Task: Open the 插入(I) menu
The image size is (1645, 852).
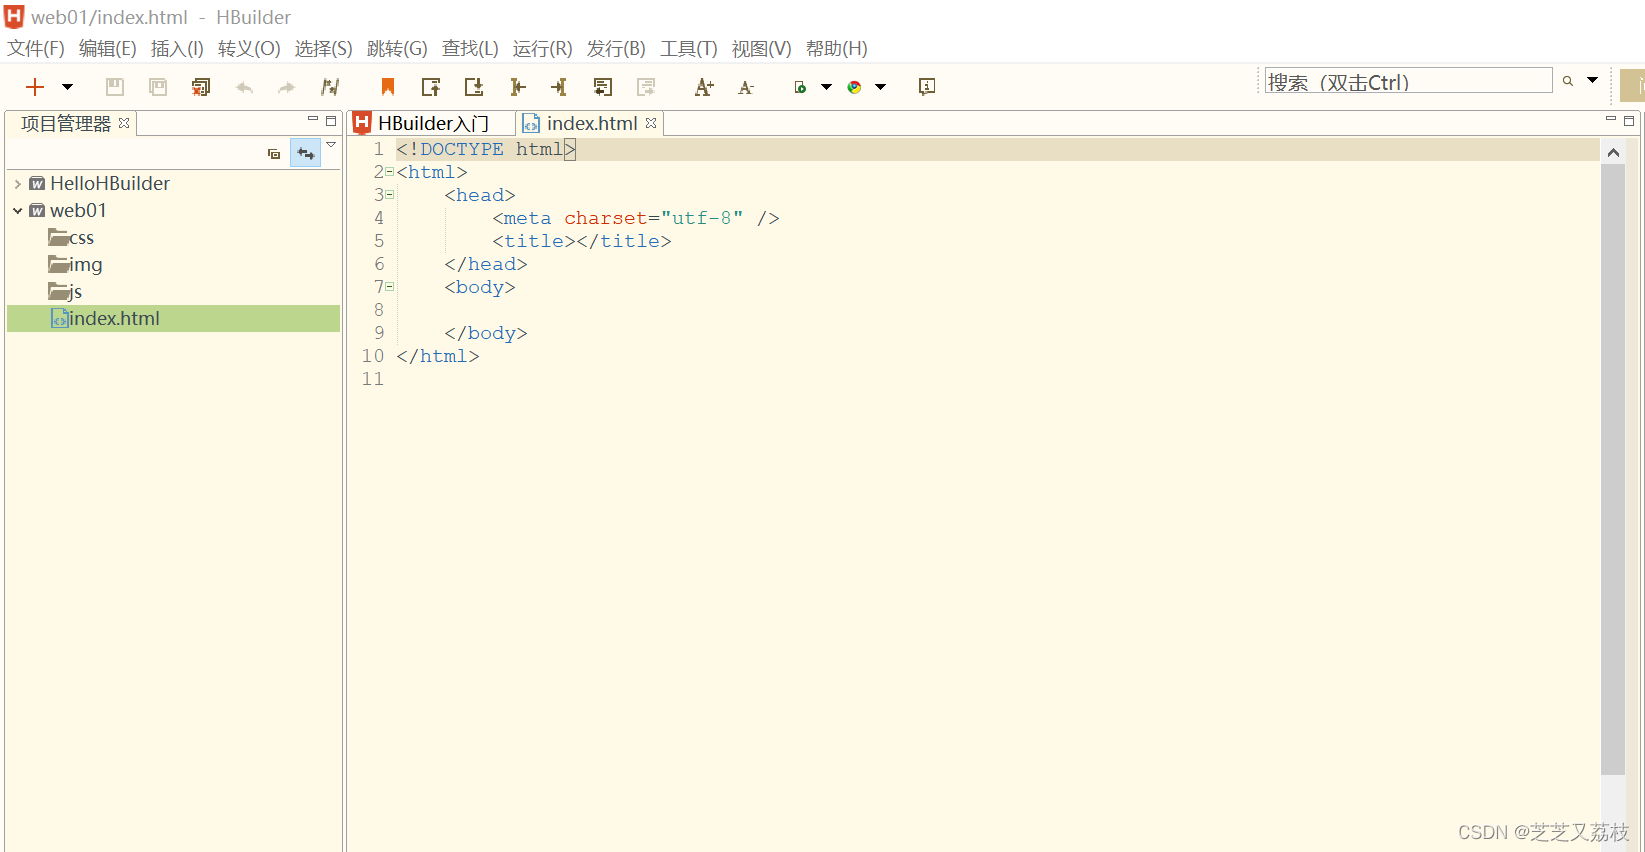Action: (177, 49)
